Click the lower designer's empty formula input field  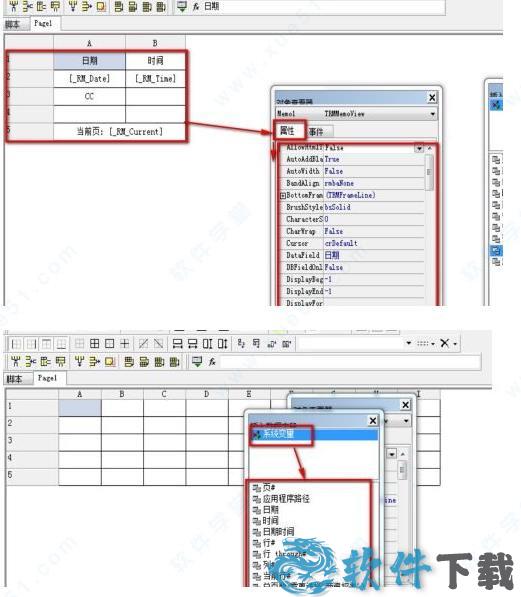(350, 361)
